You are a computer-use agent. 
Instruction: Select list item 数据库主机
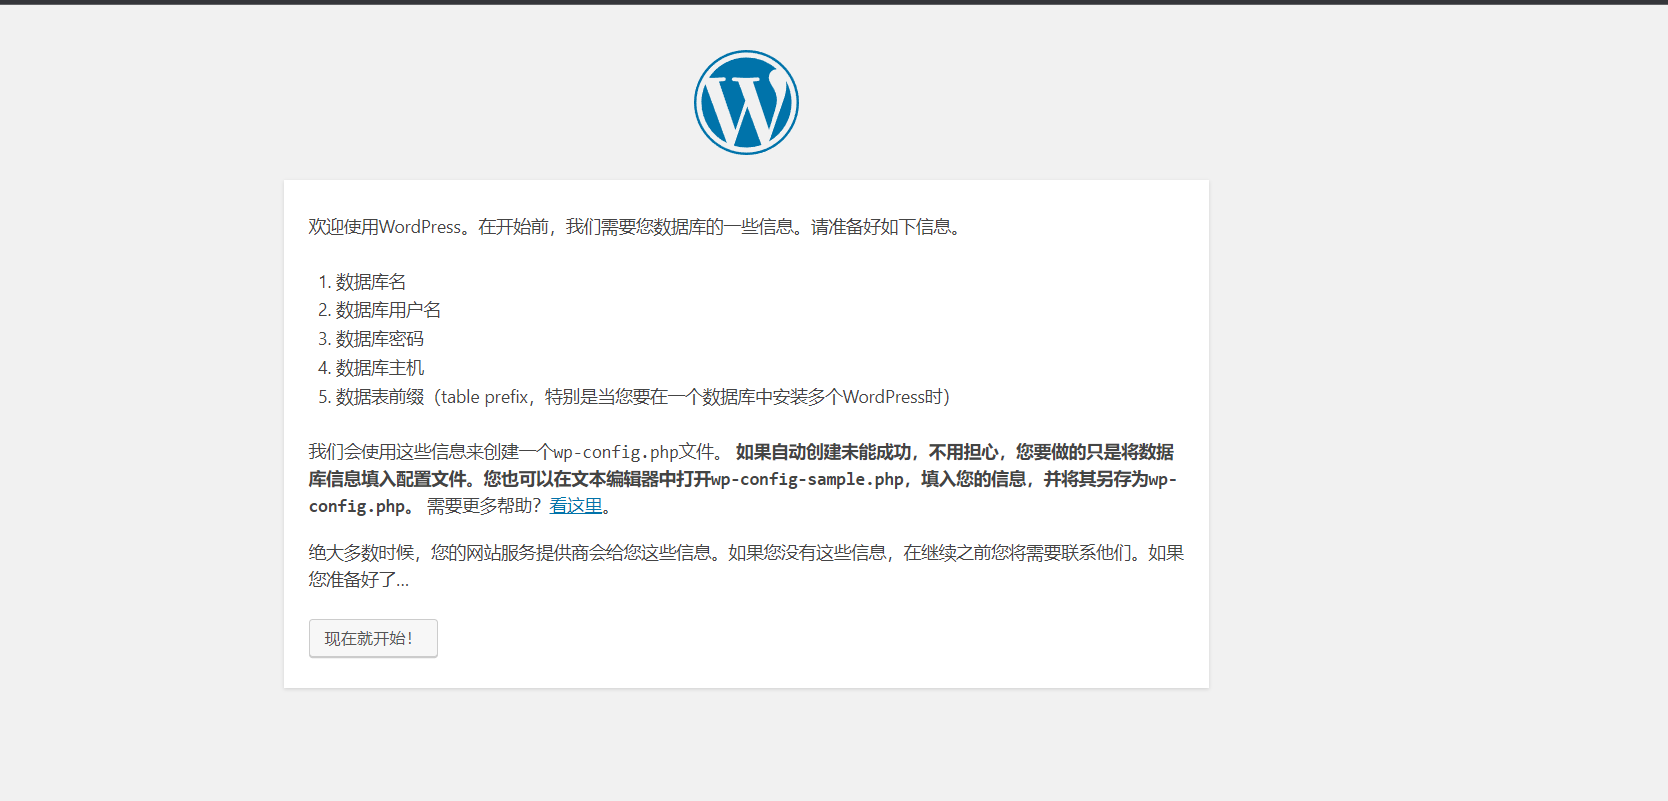(x=380, y=368)
